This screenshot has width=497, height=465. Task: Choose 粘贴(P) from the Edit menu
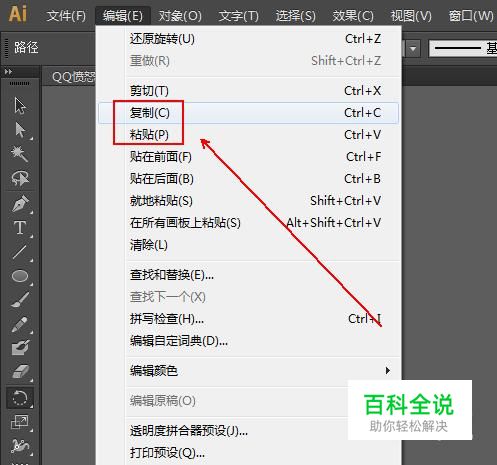(x=248, y=135)
